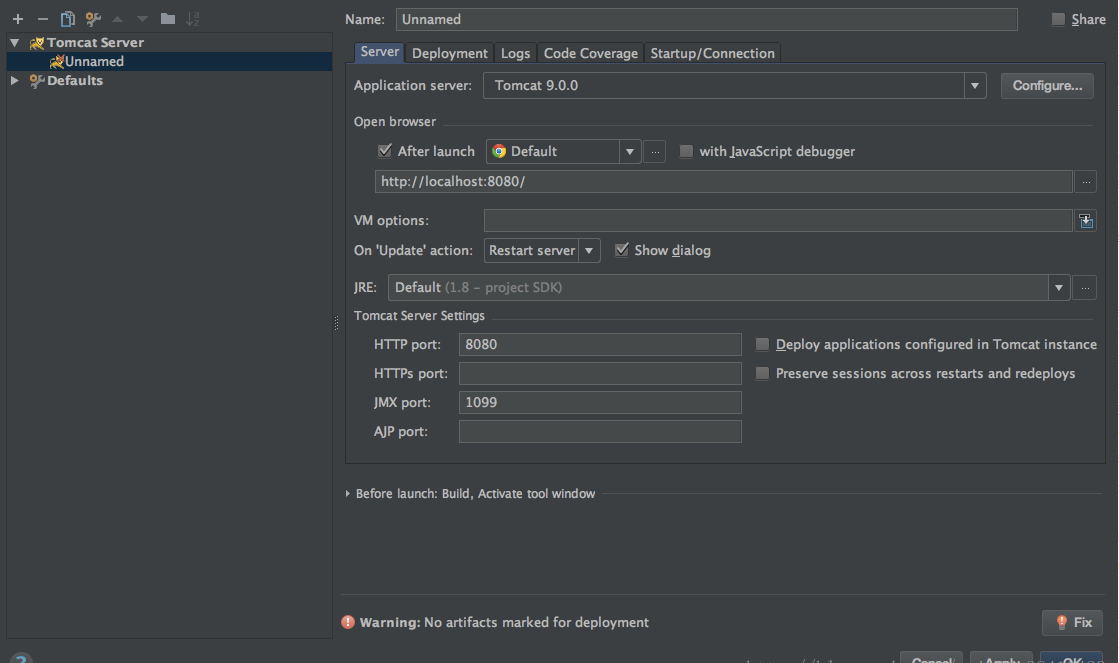
Task: Create a new folder for configurations
Action: click(x=168, y=19)
